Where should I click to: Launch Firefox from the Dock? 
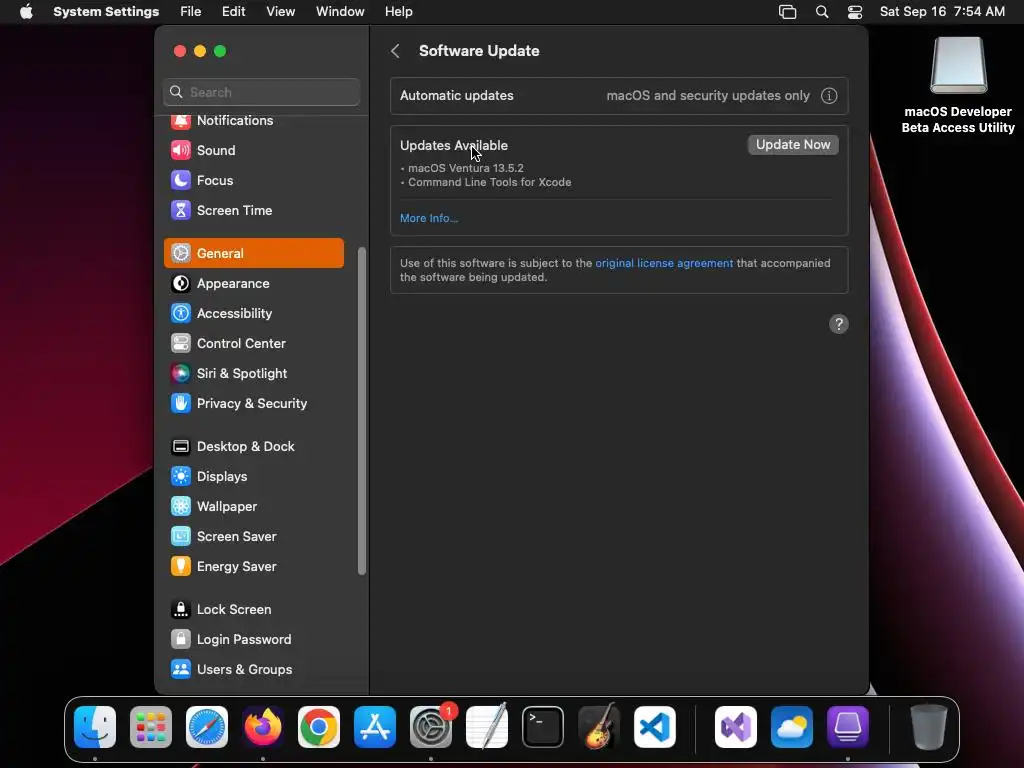[x=263, y=727]
